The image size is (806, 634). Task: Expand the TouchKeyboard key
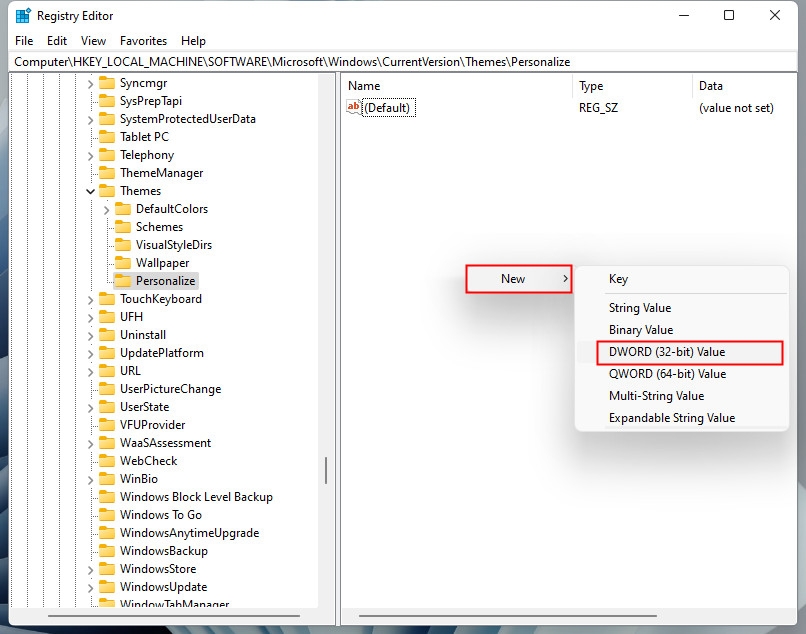[90, 299]
